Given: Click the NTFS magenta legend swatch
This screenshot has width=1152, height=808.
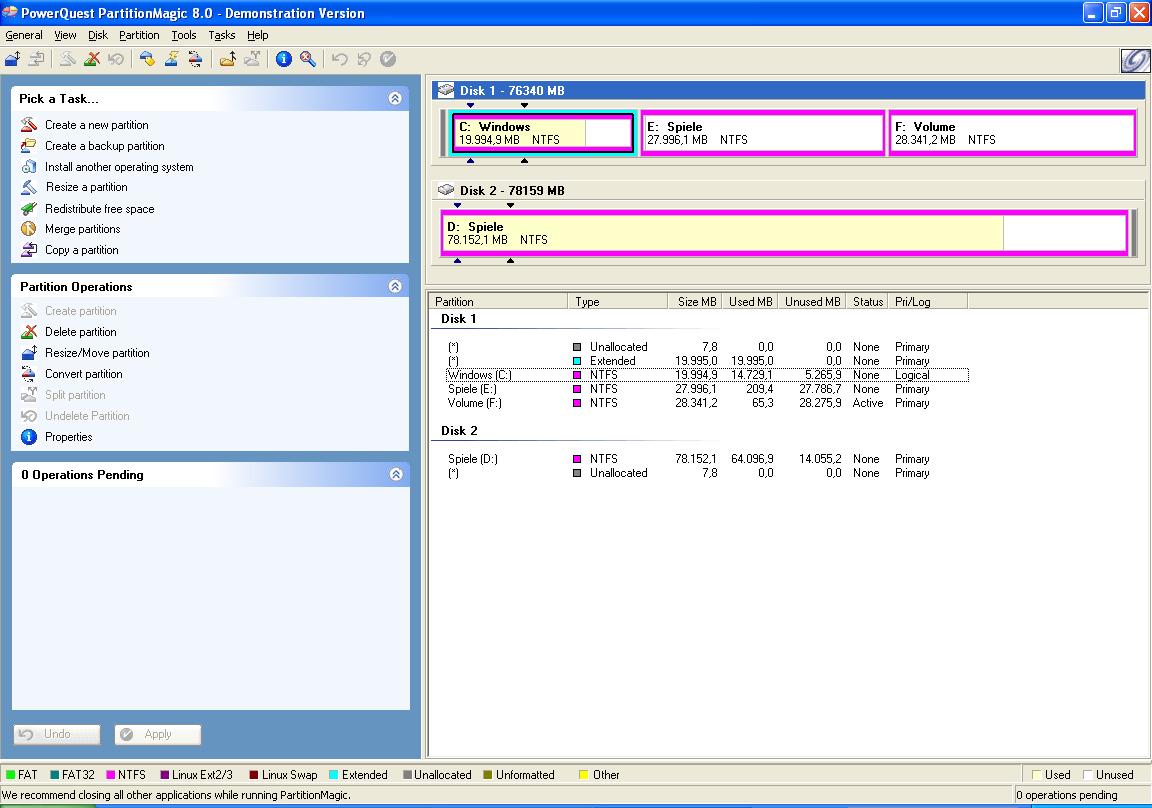Looking at the screenshot, I should pos(111,775).
